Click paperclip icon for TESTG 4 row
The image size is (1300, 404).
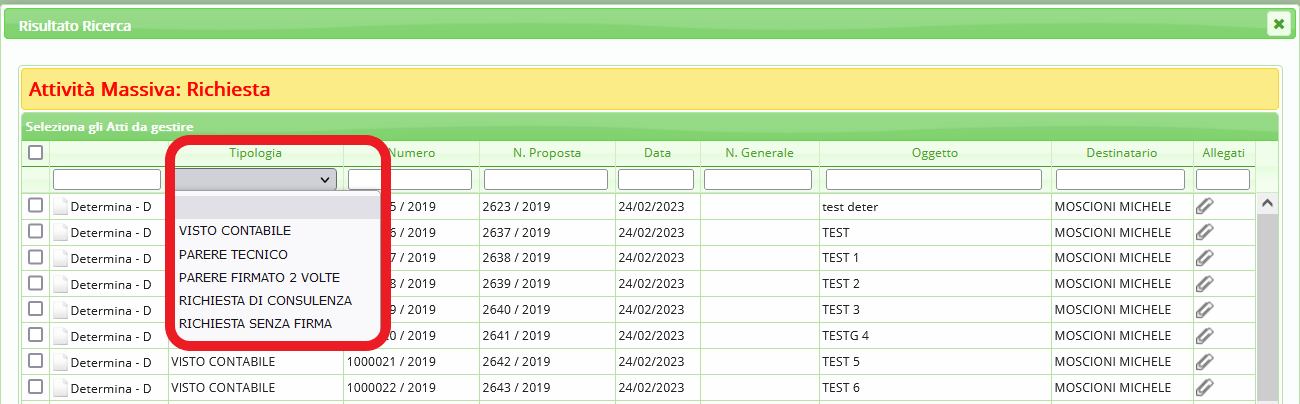(1205, 336)
